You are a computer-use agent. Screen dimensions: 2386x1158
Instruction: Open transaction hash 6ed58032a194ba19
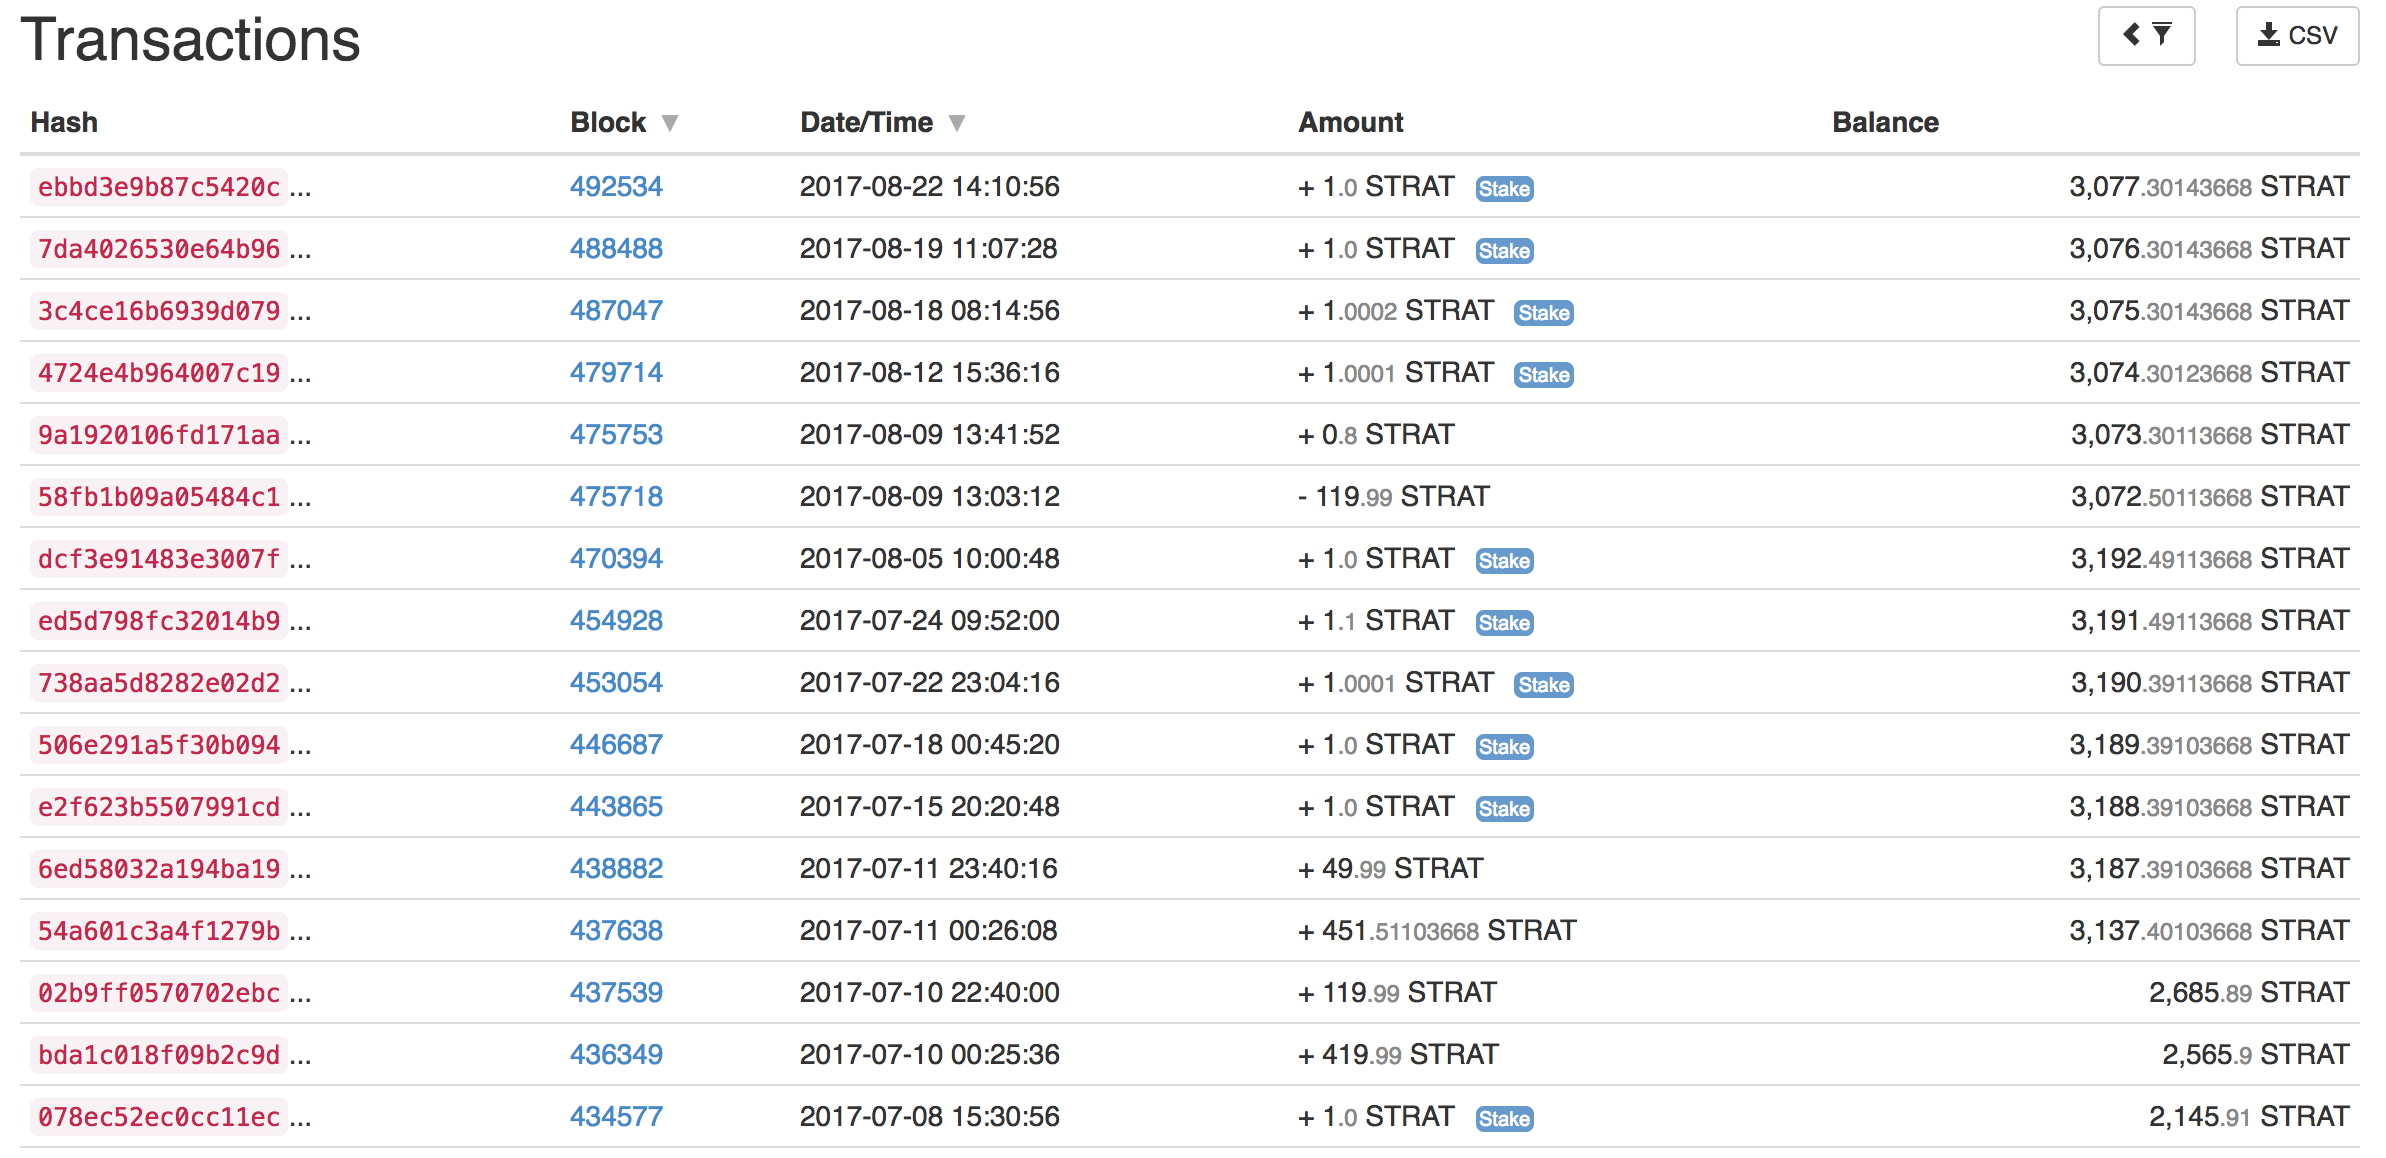tap(159, 869)
